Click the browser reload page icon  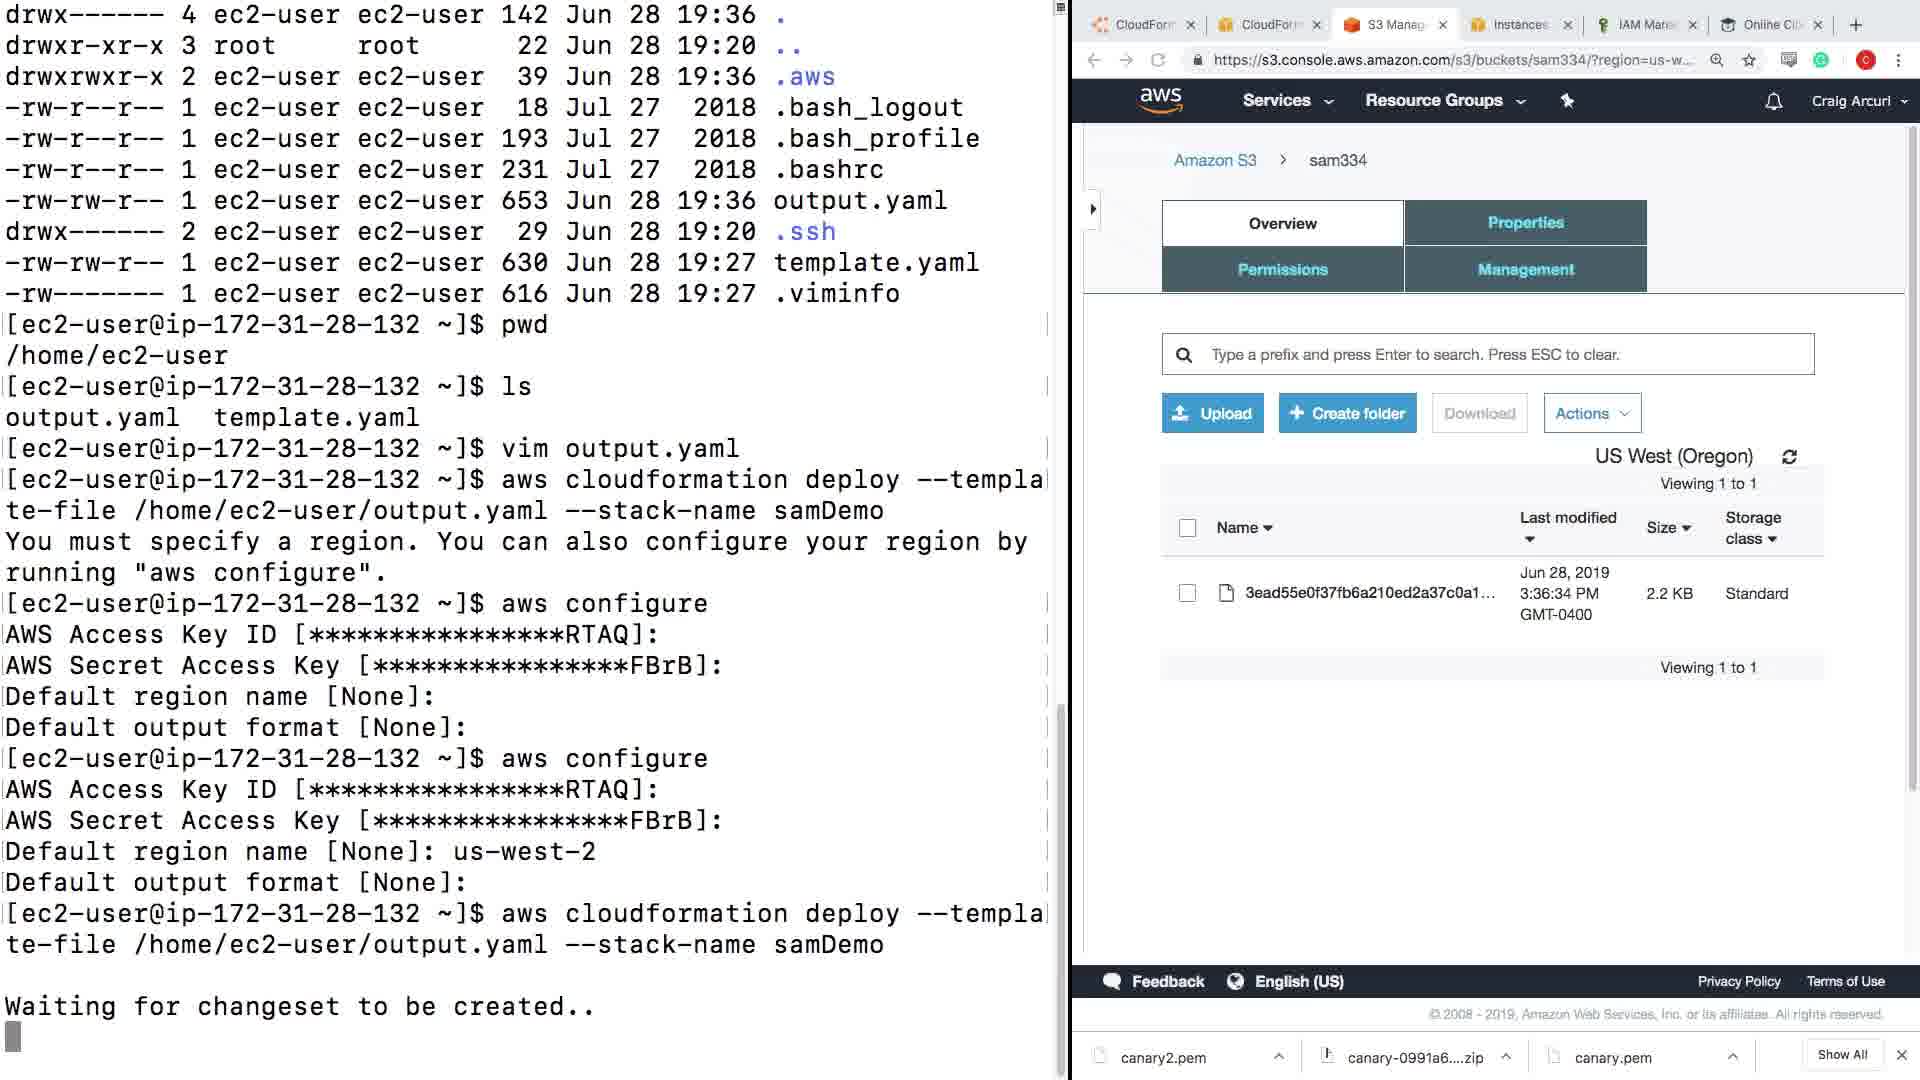[x=1158, y=60]
